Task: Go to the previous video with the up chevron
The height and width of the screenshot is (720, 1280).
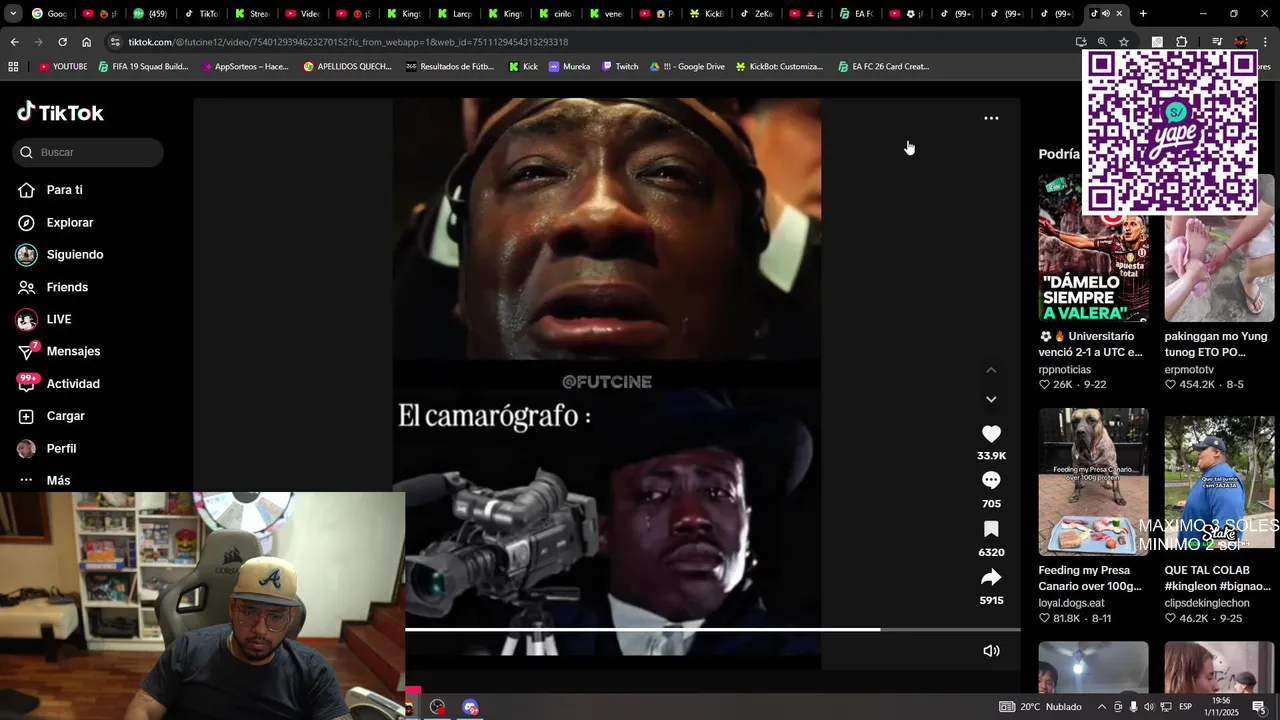Action: 991,370
